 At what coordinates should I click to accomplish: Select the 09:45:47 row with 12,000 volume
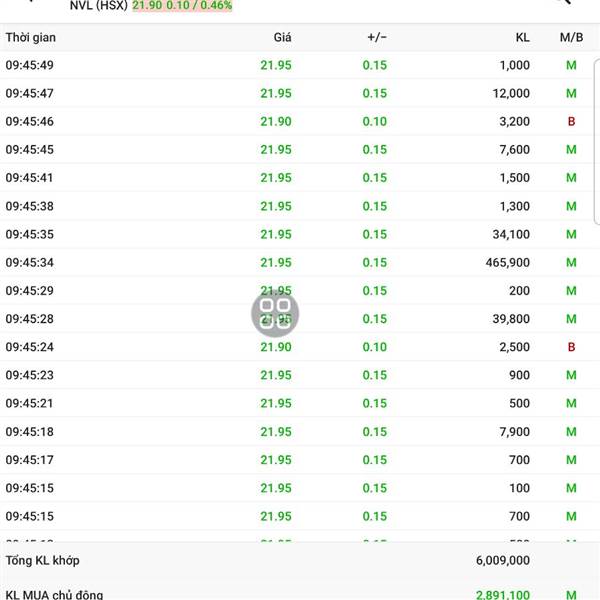point(296,93)
